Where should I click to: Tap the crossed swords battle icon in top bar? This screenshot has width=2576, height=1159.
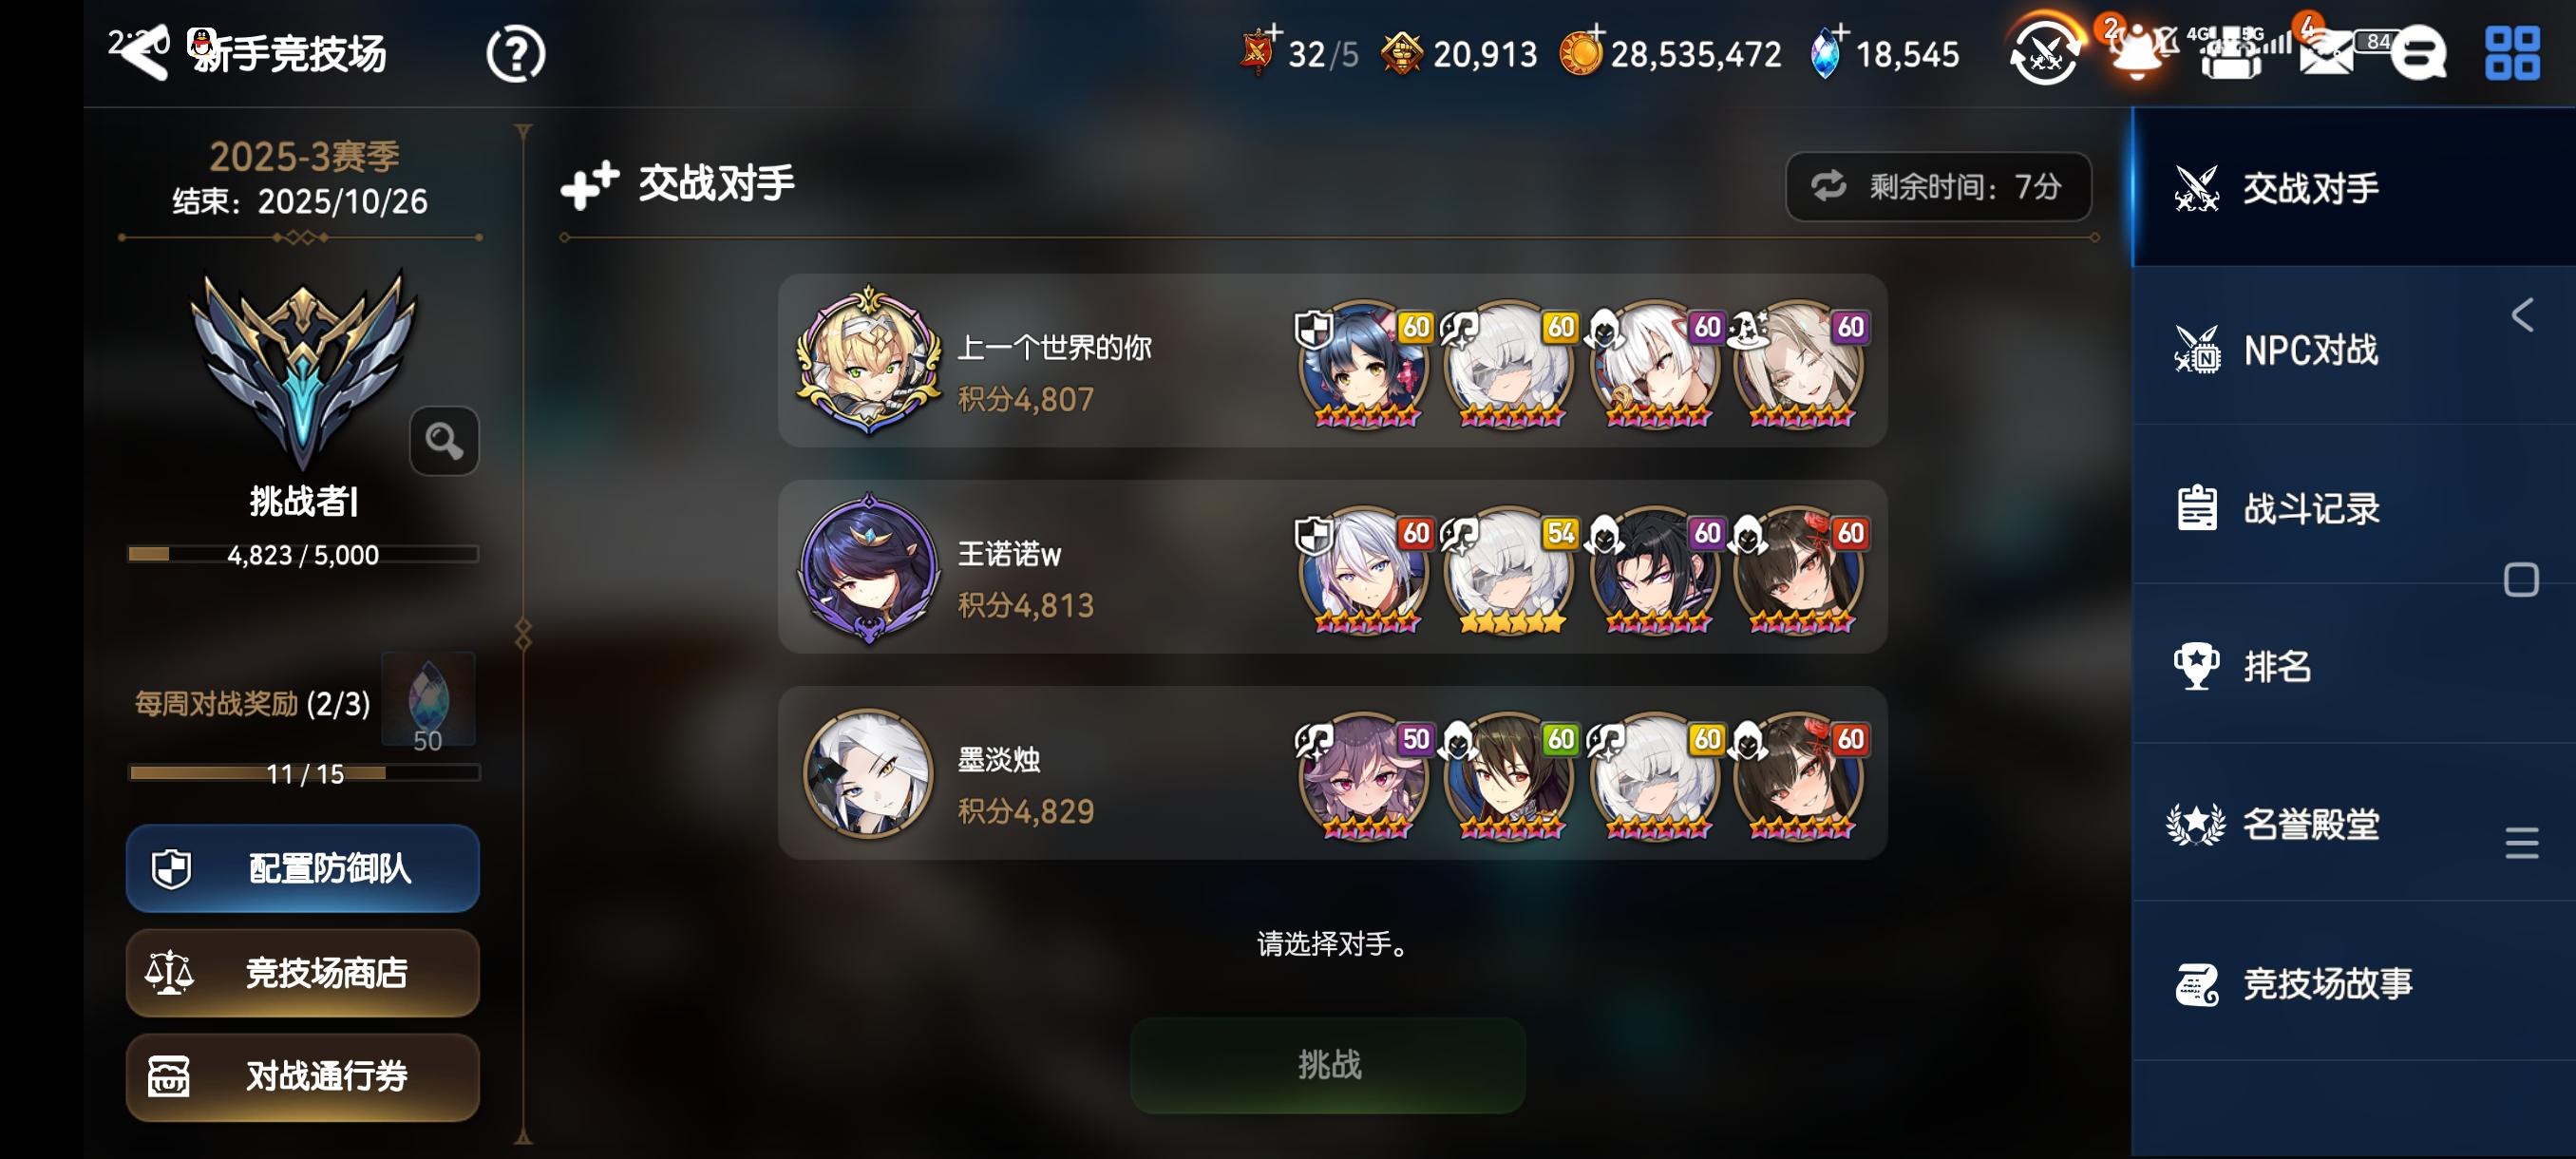(x=2045, y=53)
